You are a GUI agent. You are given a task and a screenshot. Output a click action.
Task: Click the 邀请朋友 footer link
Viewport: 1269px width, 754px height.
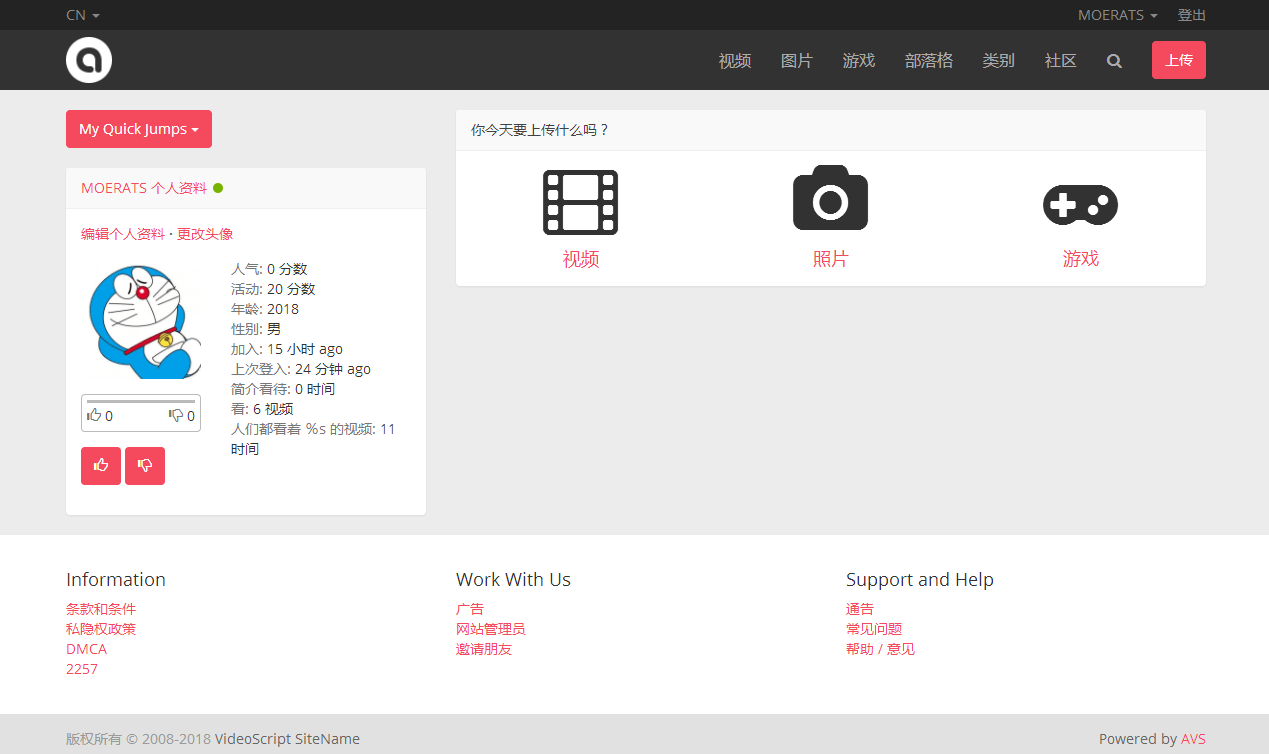[484, 649]
